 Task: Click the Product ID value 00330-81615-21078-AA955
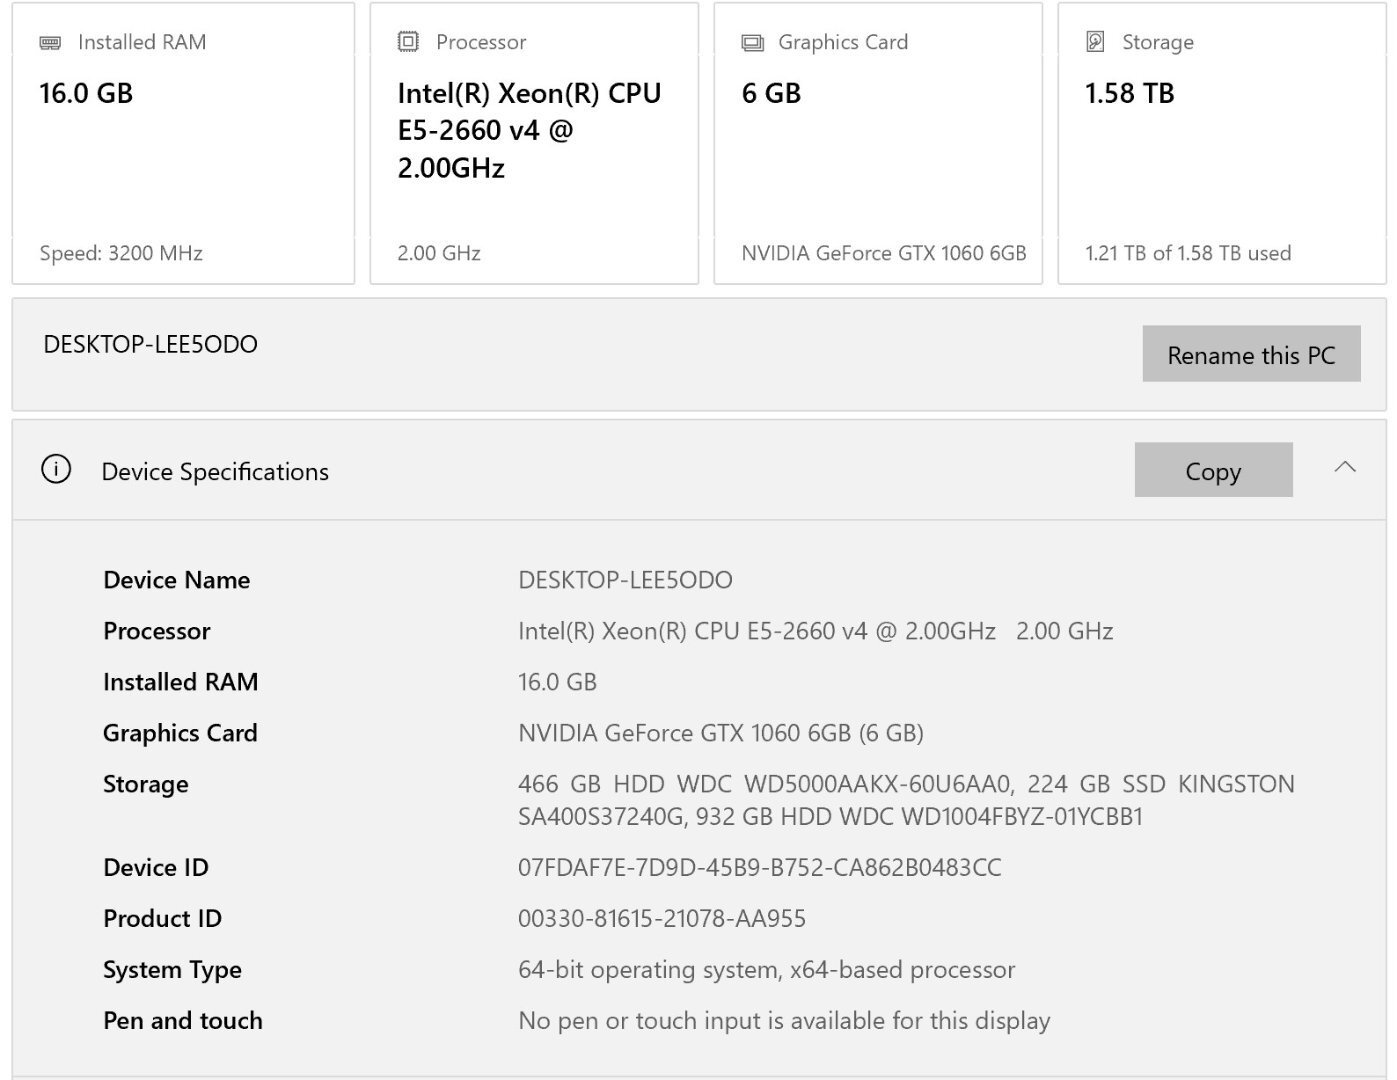point(661,918)
